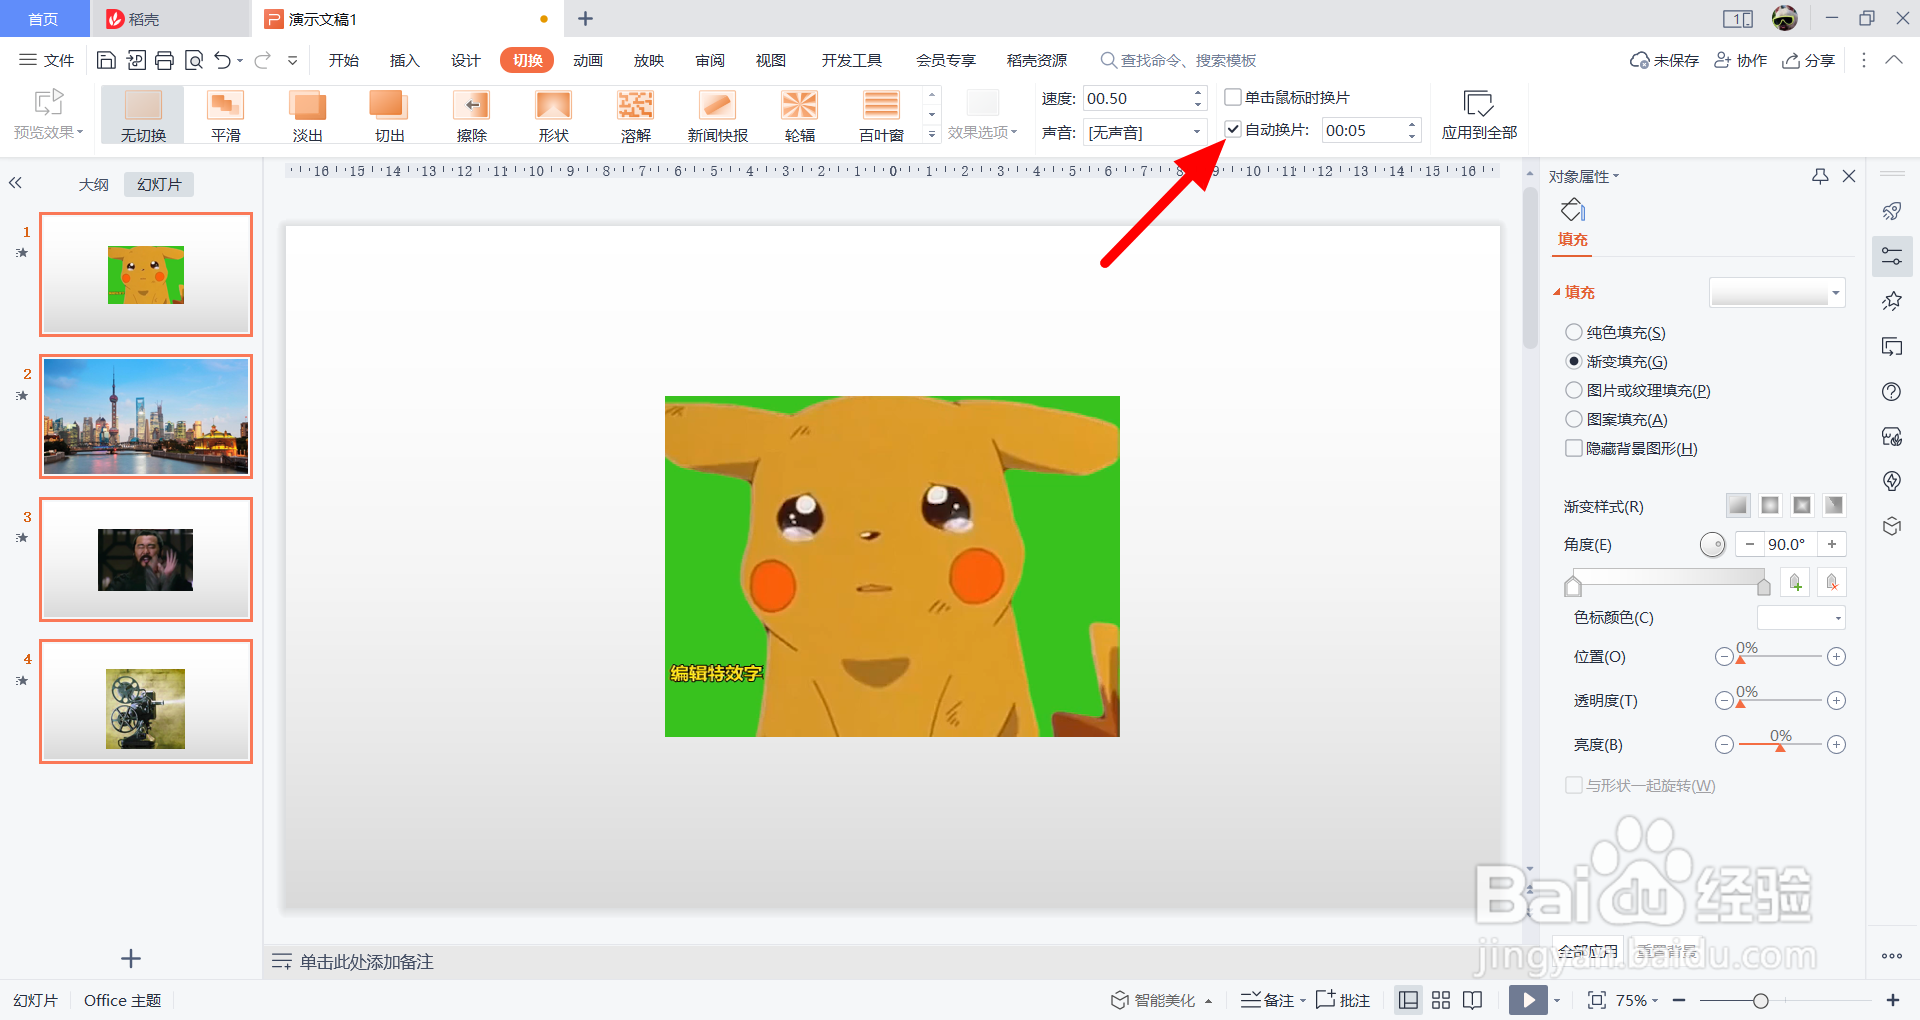Open the 文件 menu
The height and width of the screenshot is (1020, 1920).
tap(46, 60)
